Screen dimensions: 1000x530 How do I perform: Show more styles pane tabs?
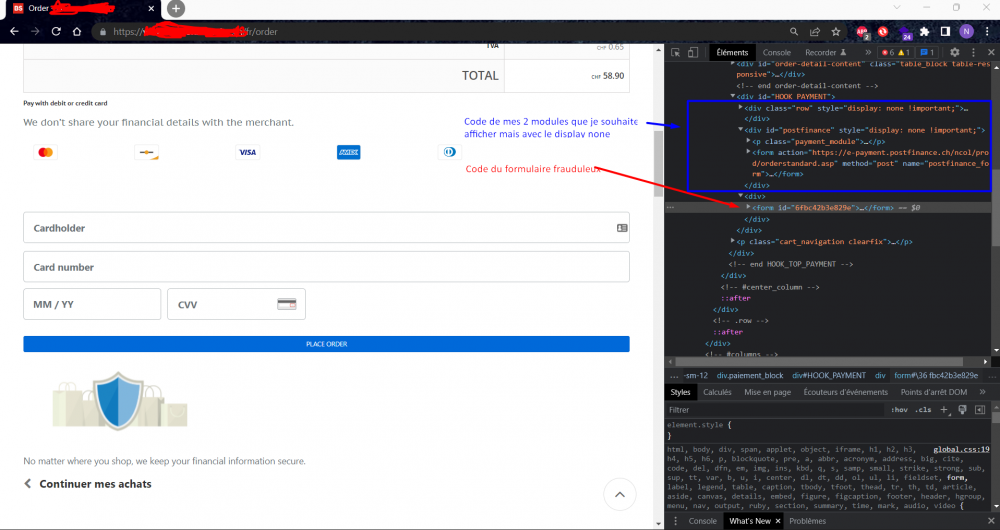coord(982,392)
